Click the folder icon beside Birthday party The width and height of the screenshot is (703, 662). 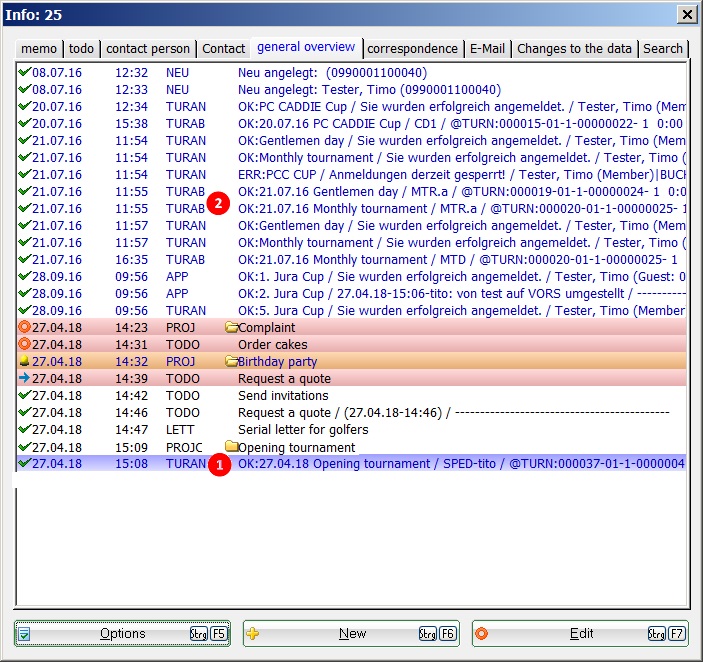coord(232,362)
